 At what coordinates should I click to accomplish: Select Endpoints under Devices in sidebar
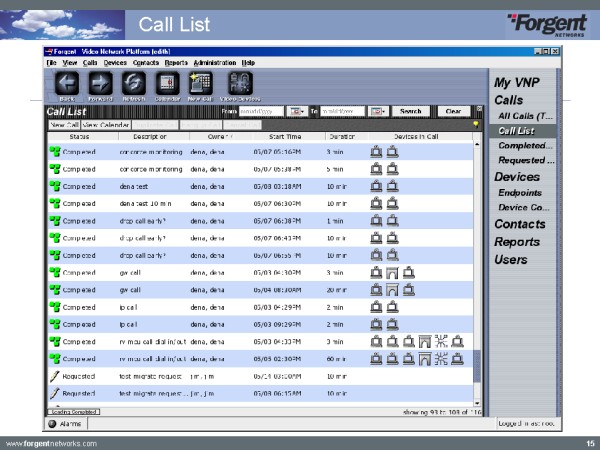(x=520, y=192)
